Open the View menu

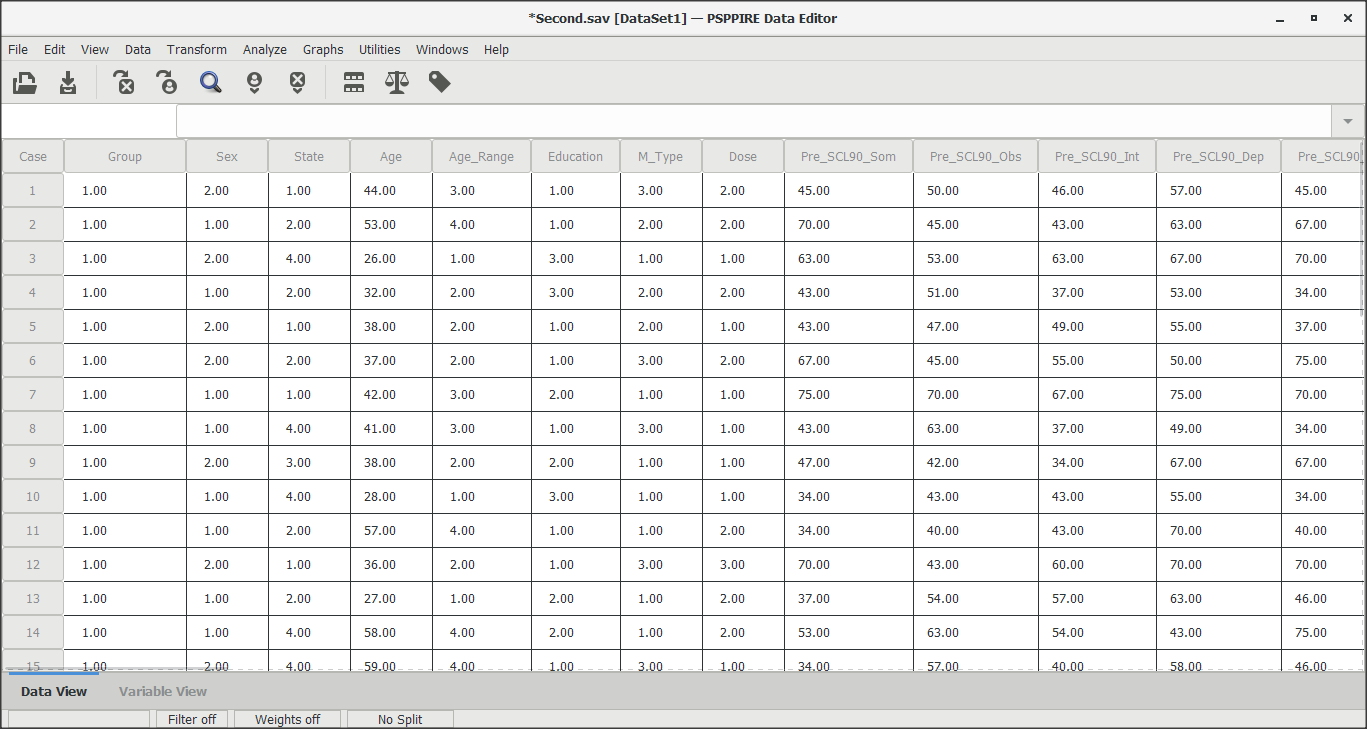(x=95, y=49)
